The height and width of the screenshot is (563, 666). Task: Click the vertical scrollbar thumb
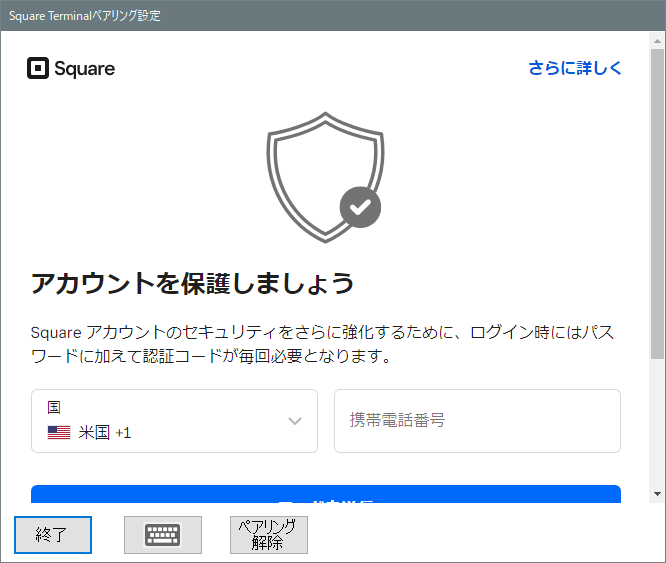point(657,200)
